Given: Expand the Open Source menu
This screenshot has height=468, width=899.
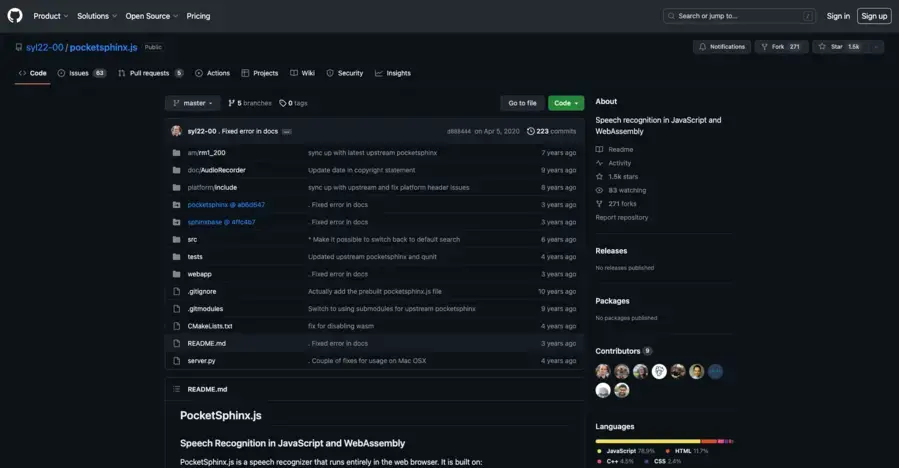Looking at the screenshot, I should coord(151,16).
